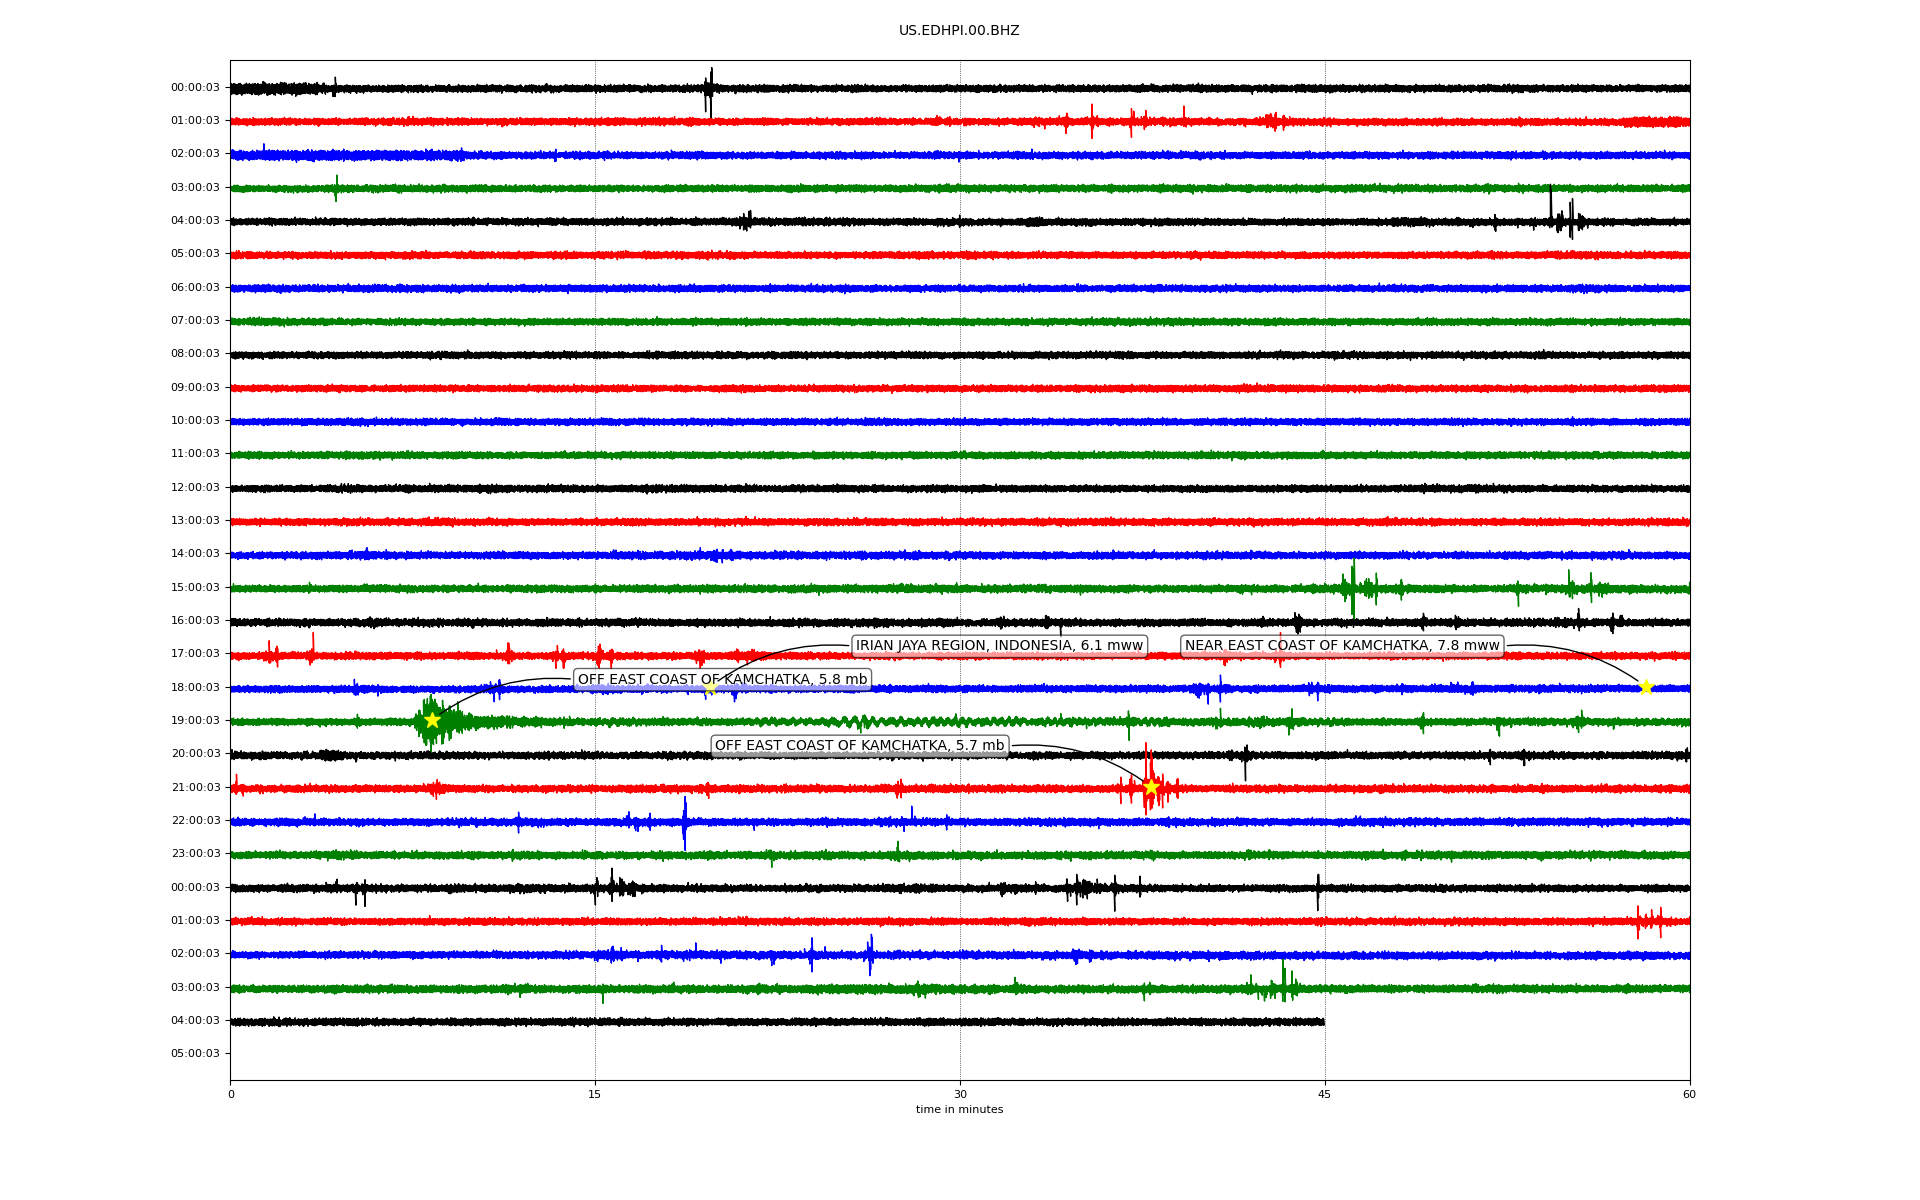This screenshot has width=1920, height=1200.
Task: Click Near East Coast of Kamchatka 7.8 label
Action: 1341,646
